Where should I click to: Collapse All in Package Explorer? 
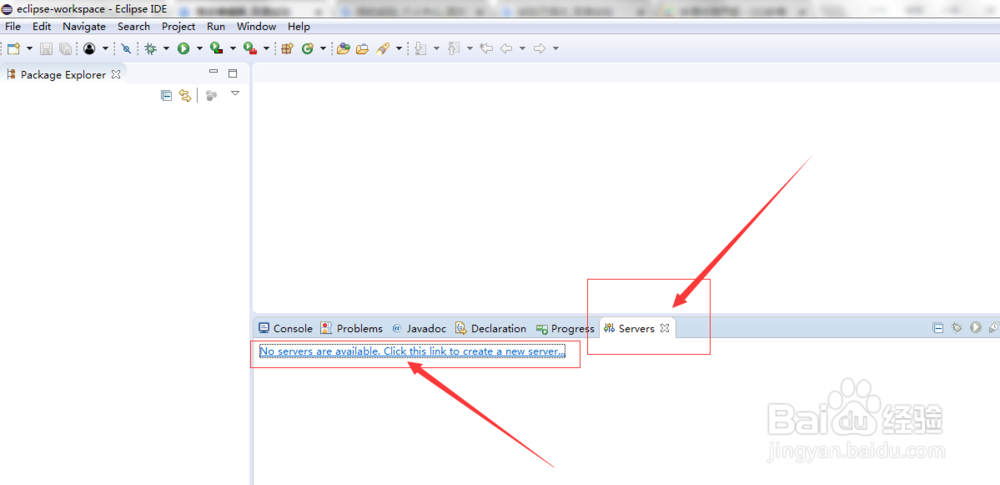click(x=166, y=96)
